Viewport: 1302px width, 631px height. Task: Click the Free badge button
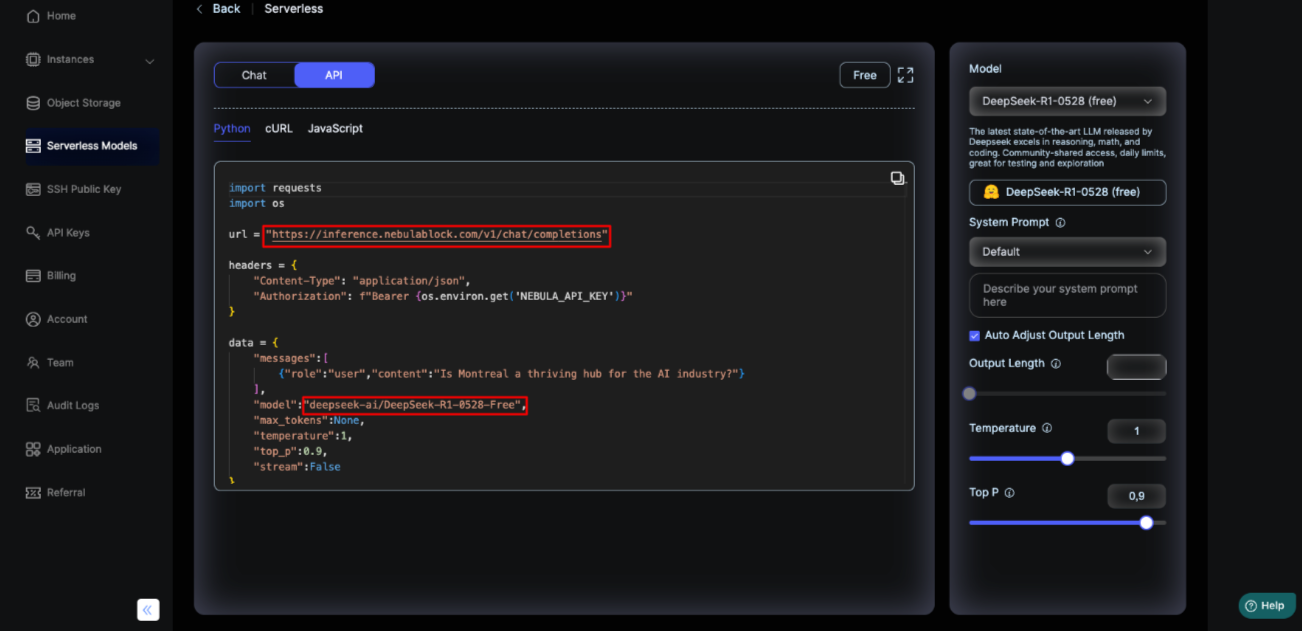[x=865, y=75]
